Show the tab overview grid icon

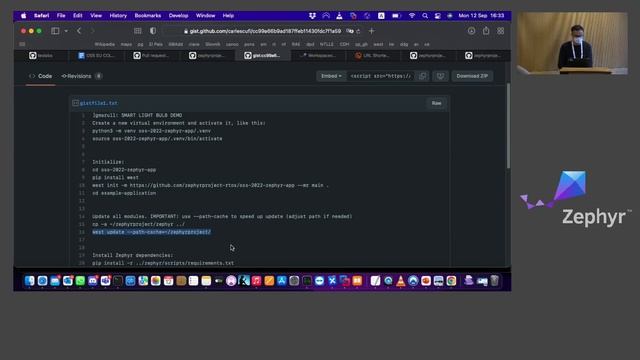point(500,31)
